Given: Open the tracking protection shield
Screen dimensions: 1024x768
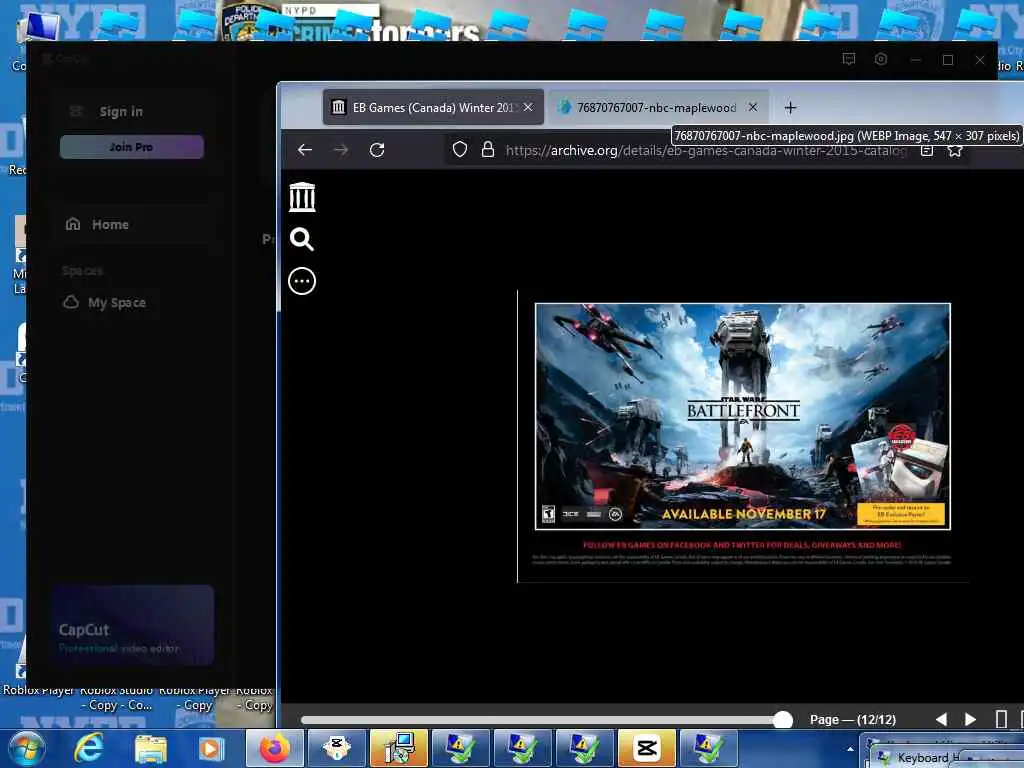Looking at the screenshot, I should pyautogui.click(x=460, y=150).
